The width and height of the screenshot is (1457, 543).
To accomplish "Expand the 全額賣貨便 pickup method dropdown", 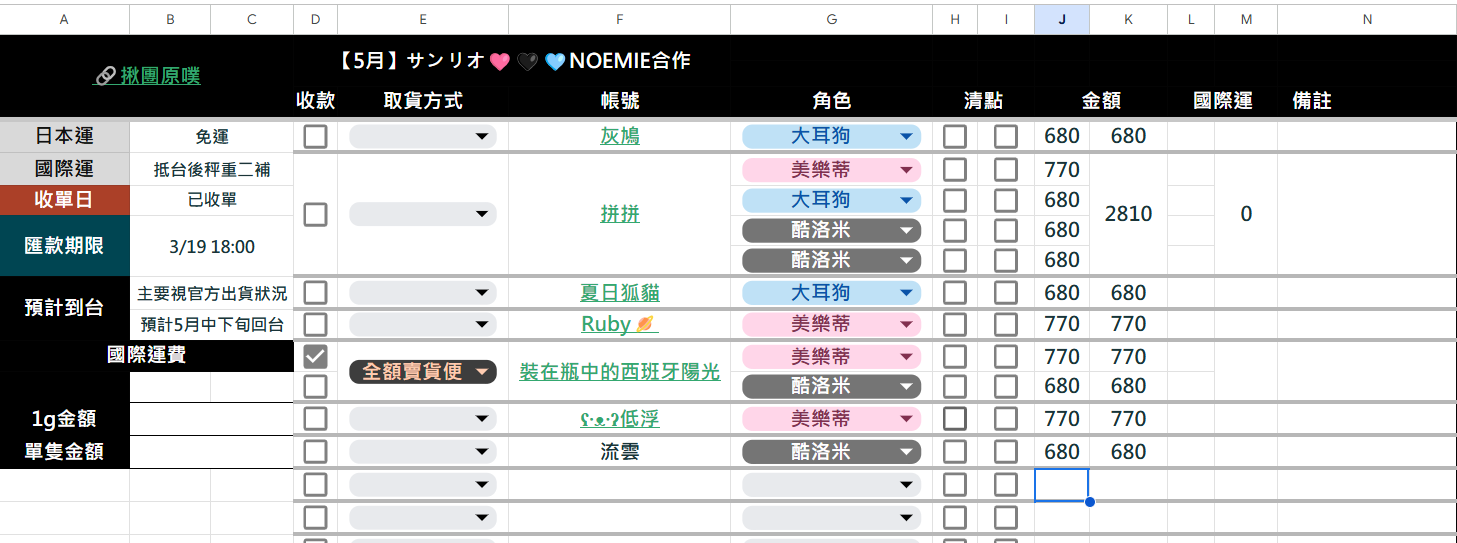I will (x=423, y=372).
